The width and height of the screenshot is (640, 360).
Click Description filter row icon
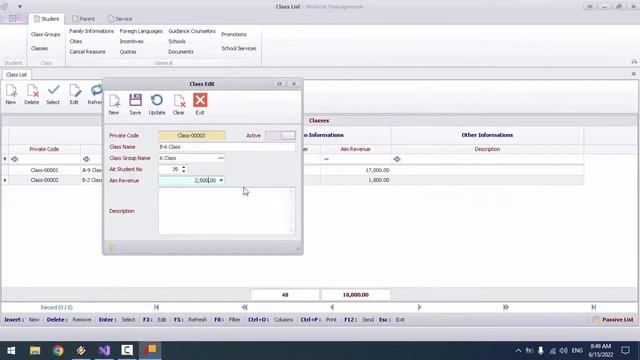point(397,159)
